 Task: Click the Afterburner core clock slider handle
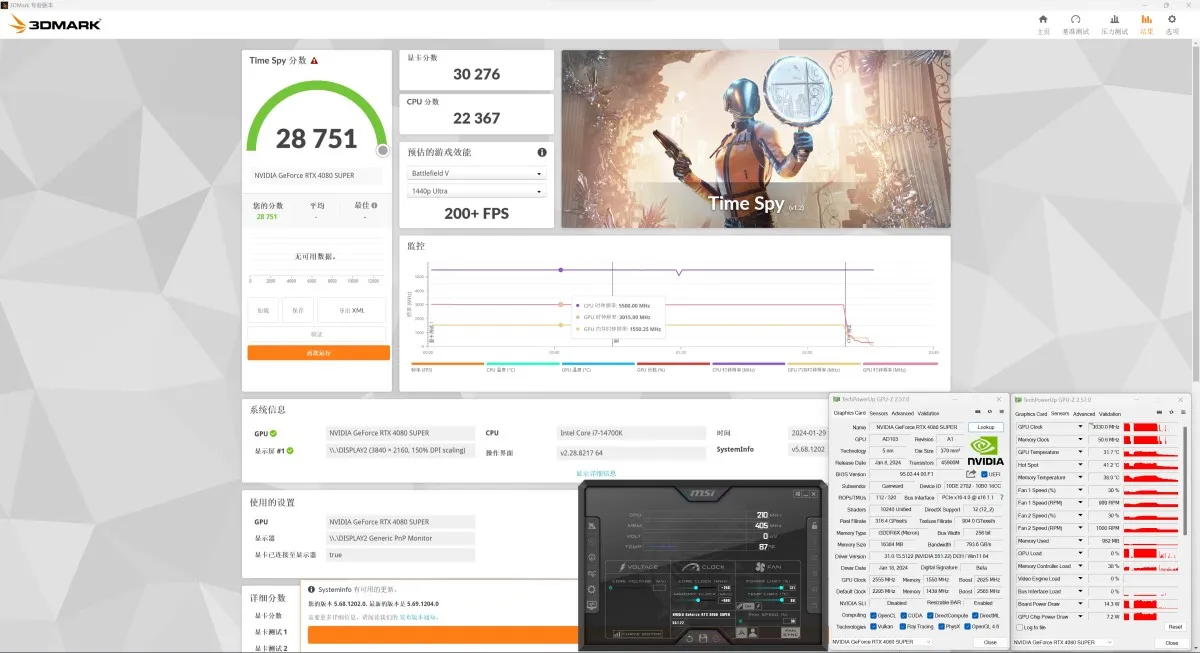tap(696, 587)
